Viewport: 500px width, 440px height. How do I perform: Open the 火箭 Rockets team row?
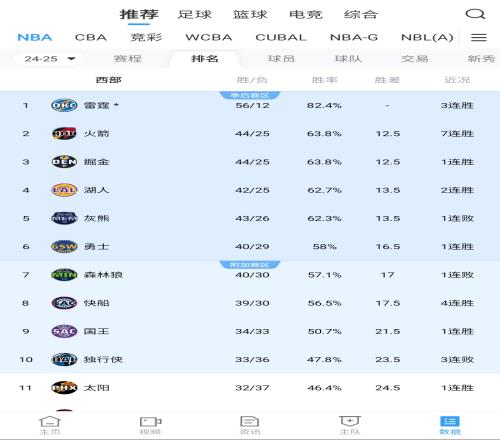point(250,134)
